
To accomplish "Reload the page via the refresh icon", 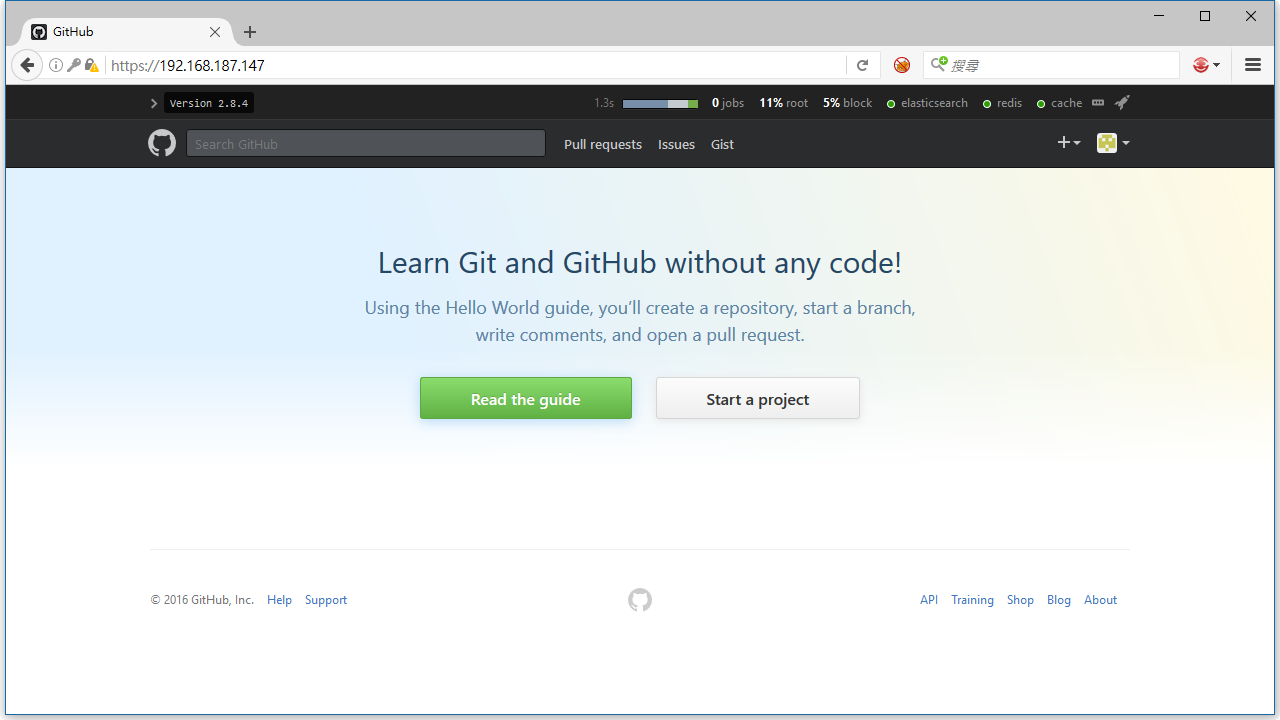I will pyautogui.click(x=862, y=64).
